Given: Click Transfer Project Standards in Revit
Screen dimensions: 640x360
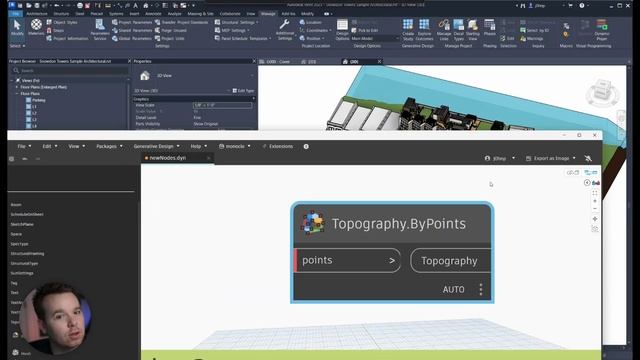Looking at the screenshot, I should tap(181, 22).
